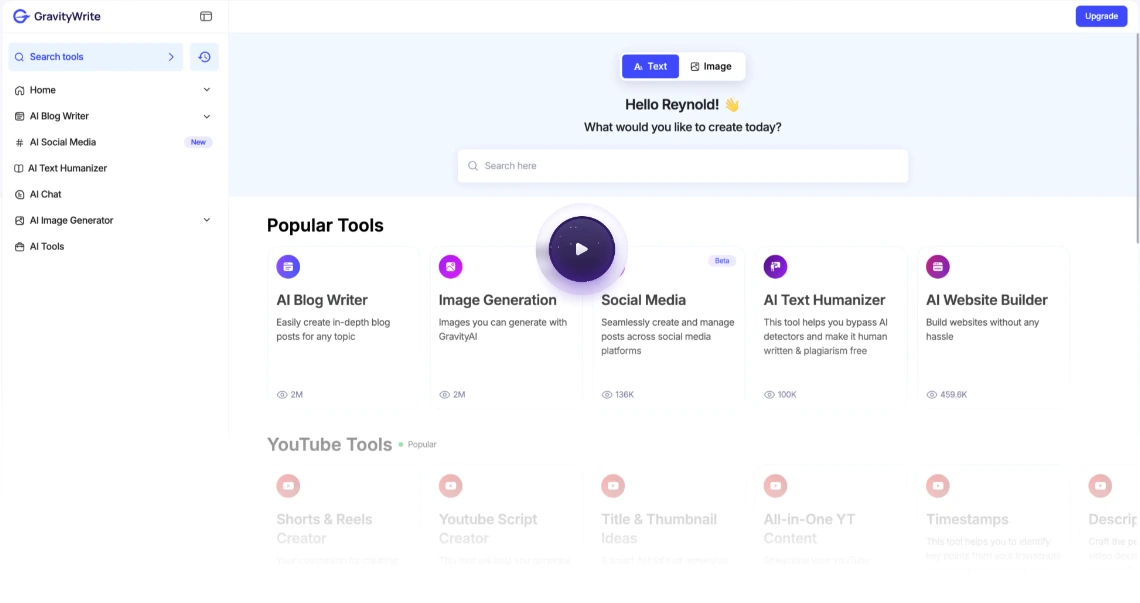Click the YouTube Tools heading

click(x=329, y=444)
